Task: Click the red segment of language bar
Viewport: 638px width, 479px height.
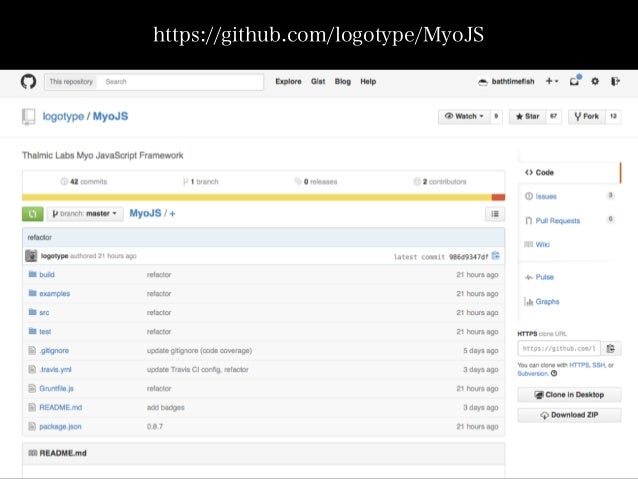Action: coord(498,197)
